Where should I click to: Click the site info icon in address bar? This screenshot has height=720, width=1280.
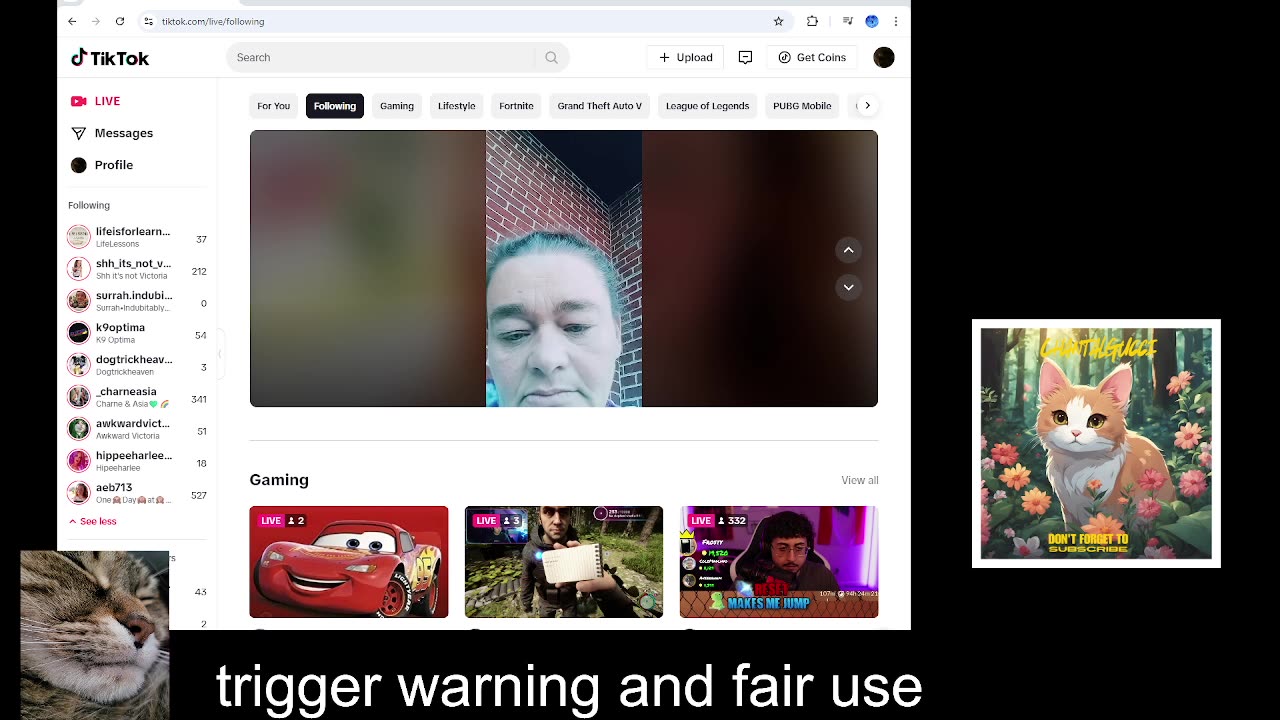(x=148, y=21)
